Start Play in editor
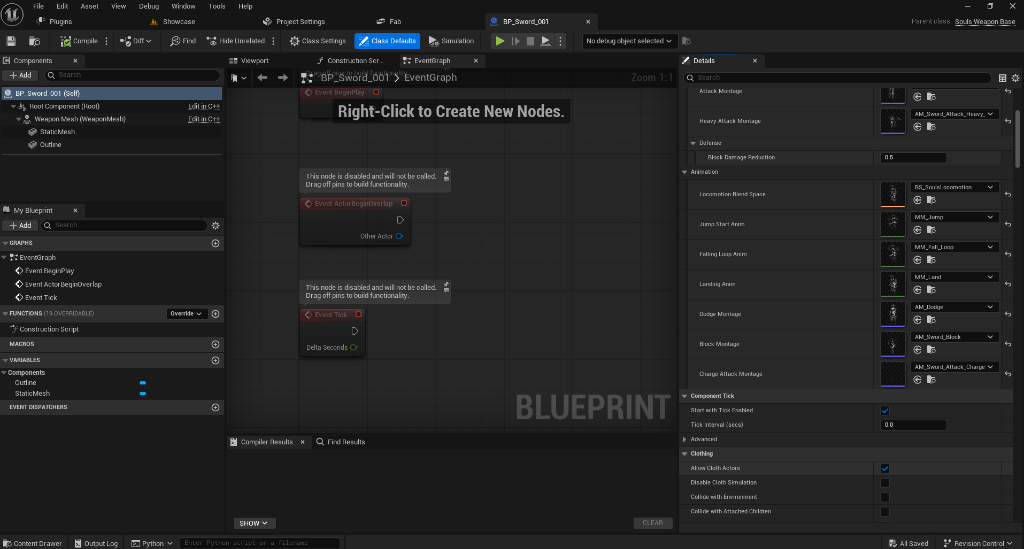The image size is (1024, 549). [500, 40]
